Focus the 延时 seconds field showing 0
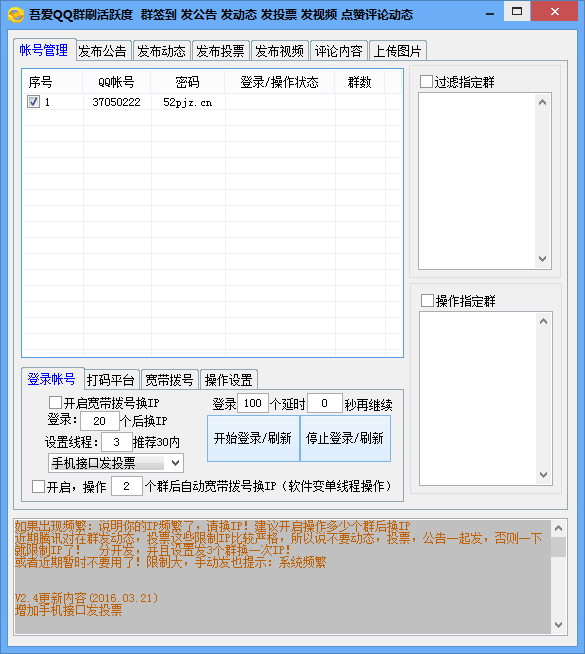 click(x=325, y=403)
